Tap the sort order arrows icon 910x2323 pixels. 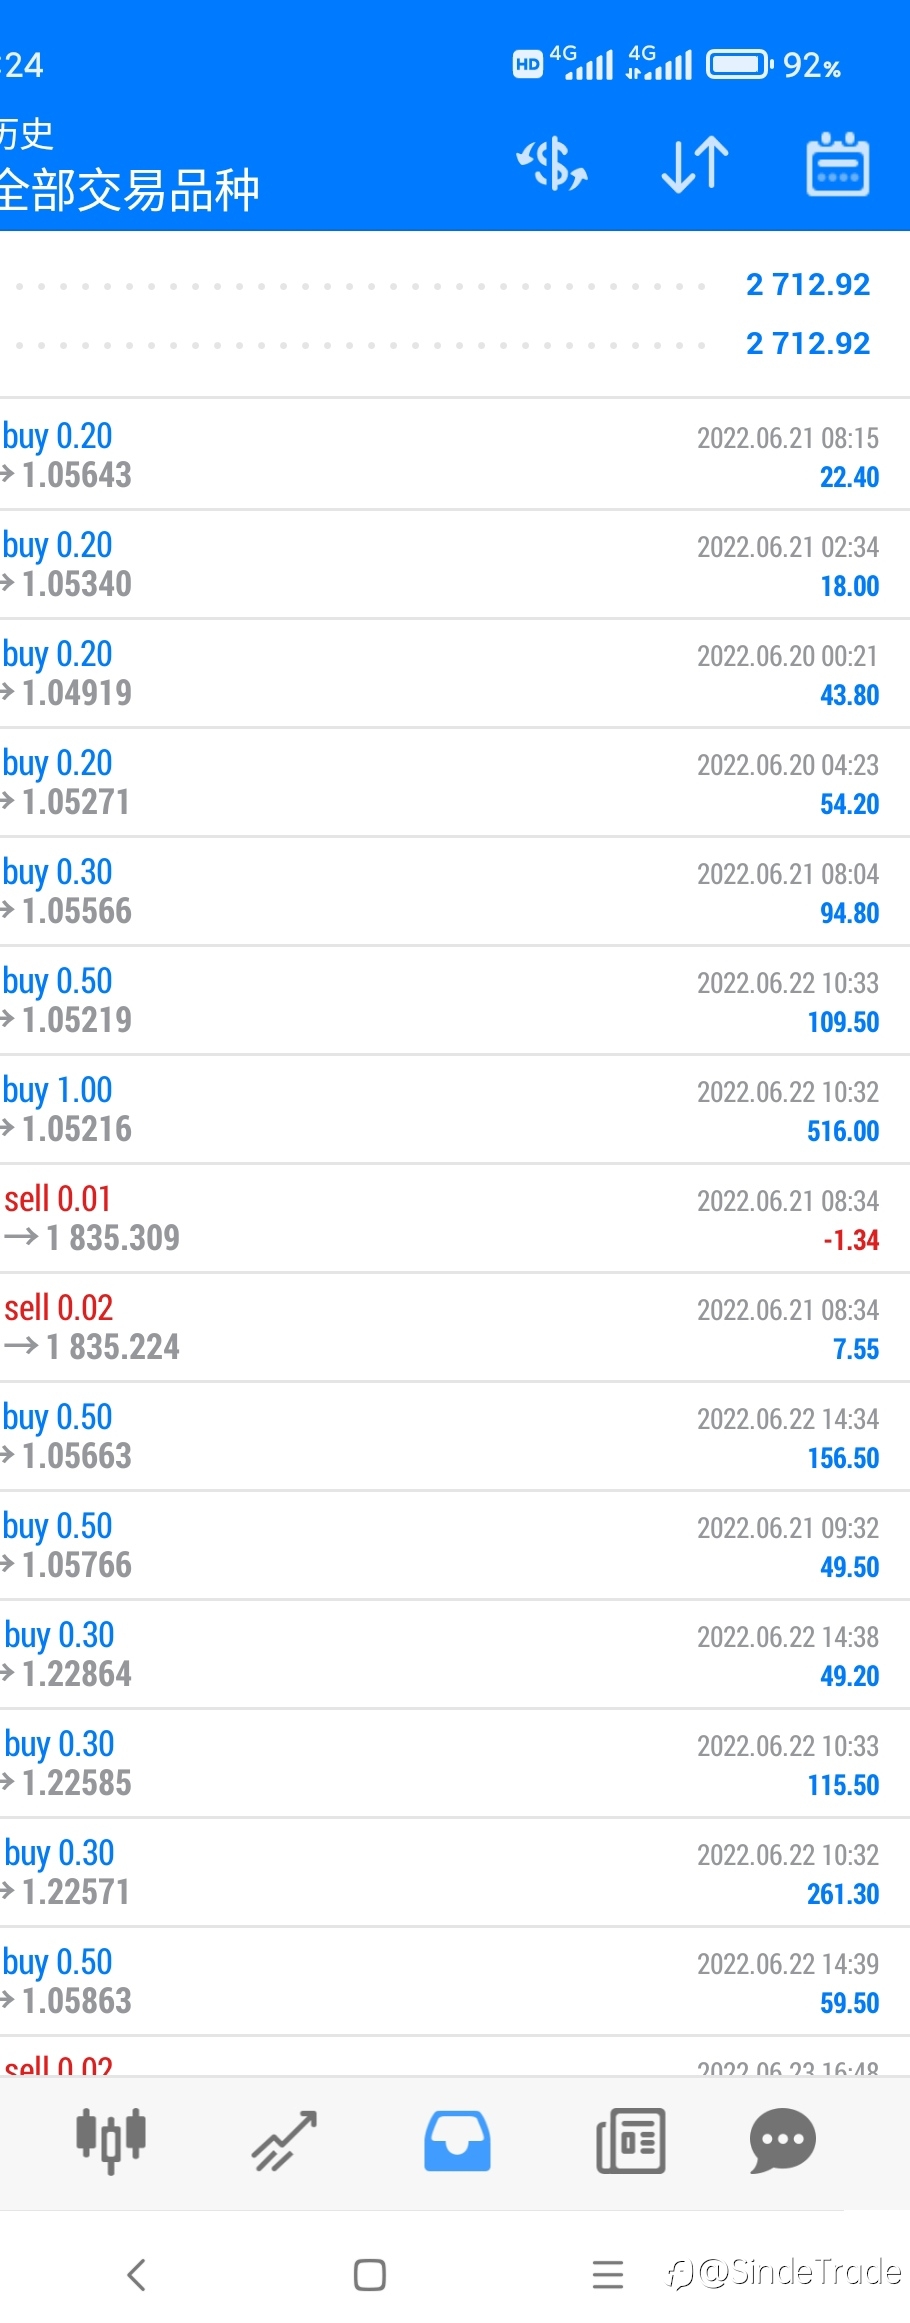695,164
